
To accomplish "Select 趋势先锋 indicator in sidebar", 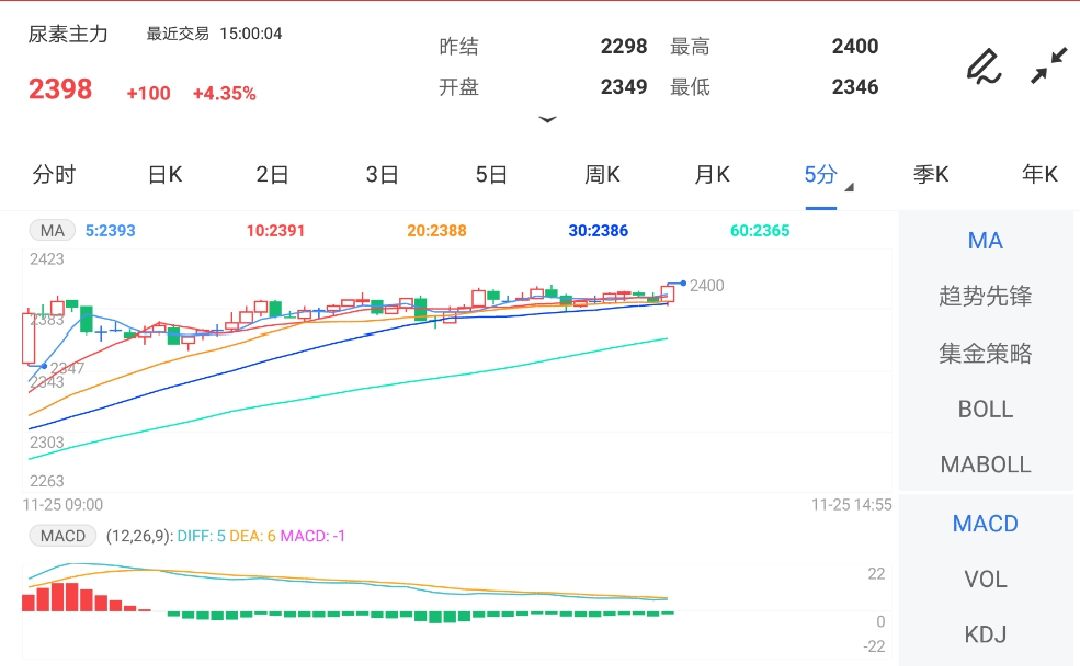I will click(985, 296).
